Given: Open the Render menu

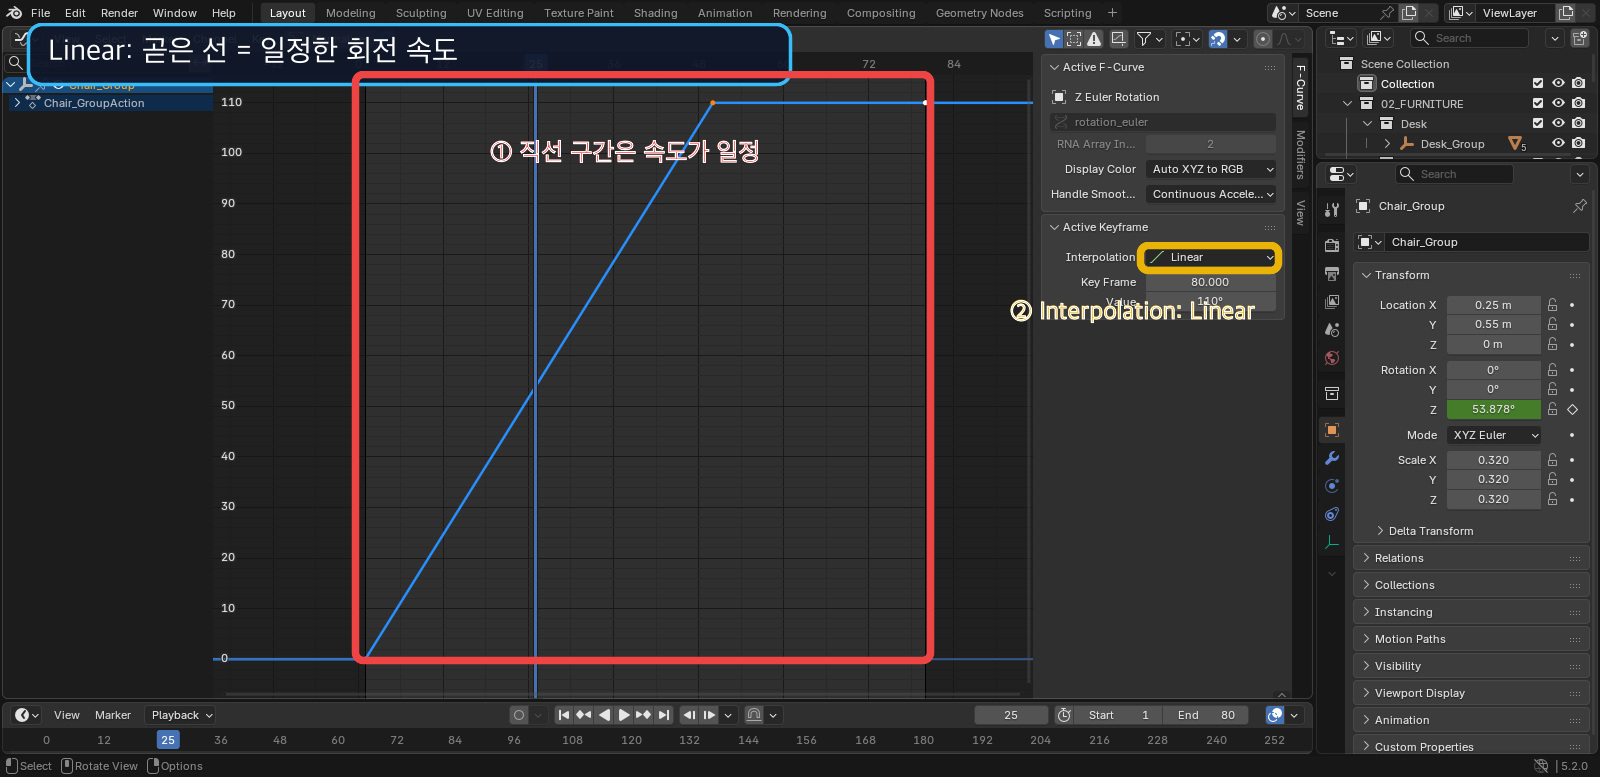Looking at the screenshot, I should pos(119,13).
